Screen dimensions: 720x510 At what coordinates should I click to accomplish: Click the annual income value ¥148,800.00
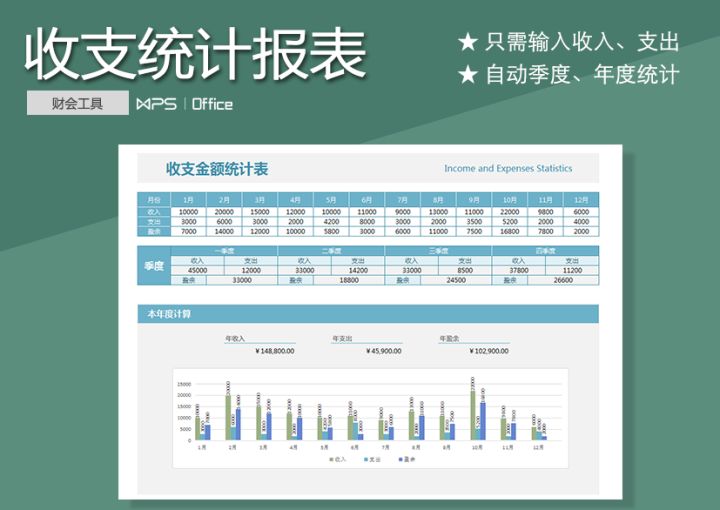click(x=274, y=351)
